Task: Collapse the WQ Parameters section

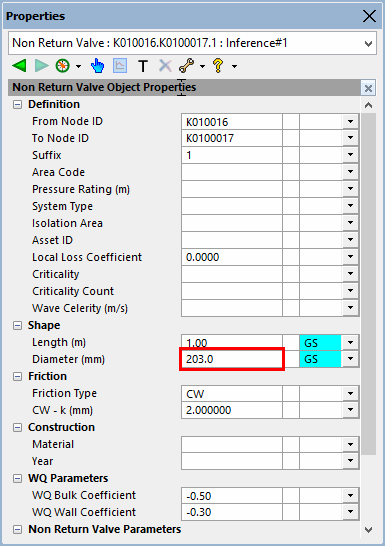Action: [x=17, y=479]
